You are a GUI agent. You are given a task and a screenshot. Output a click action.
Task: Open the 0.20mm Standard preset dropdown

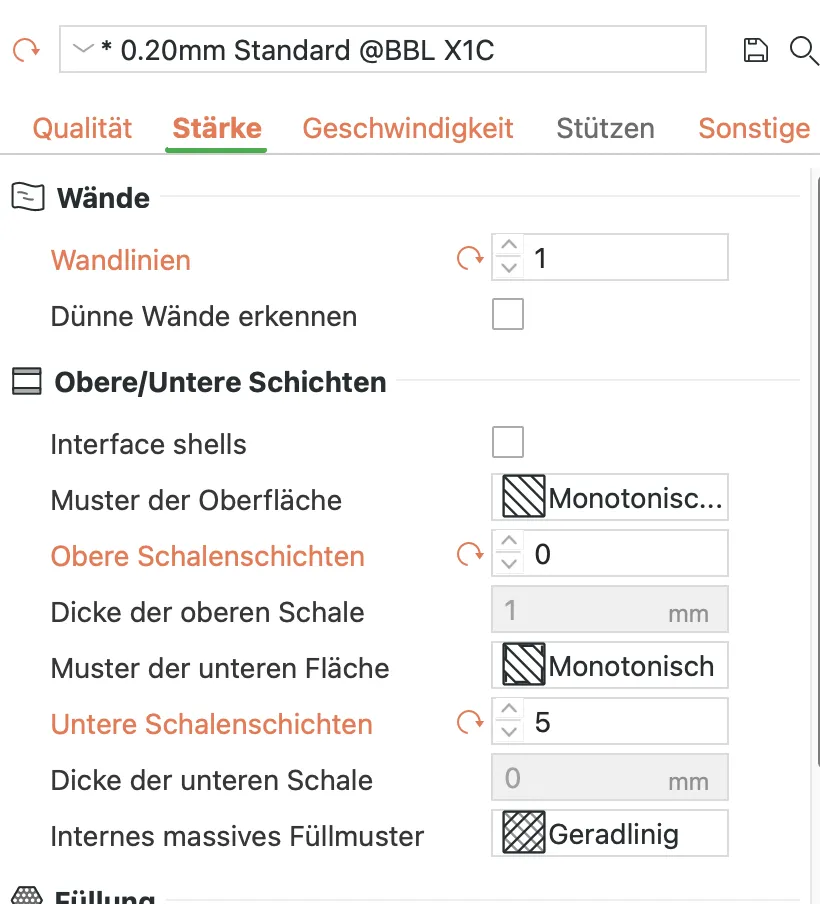382,50
